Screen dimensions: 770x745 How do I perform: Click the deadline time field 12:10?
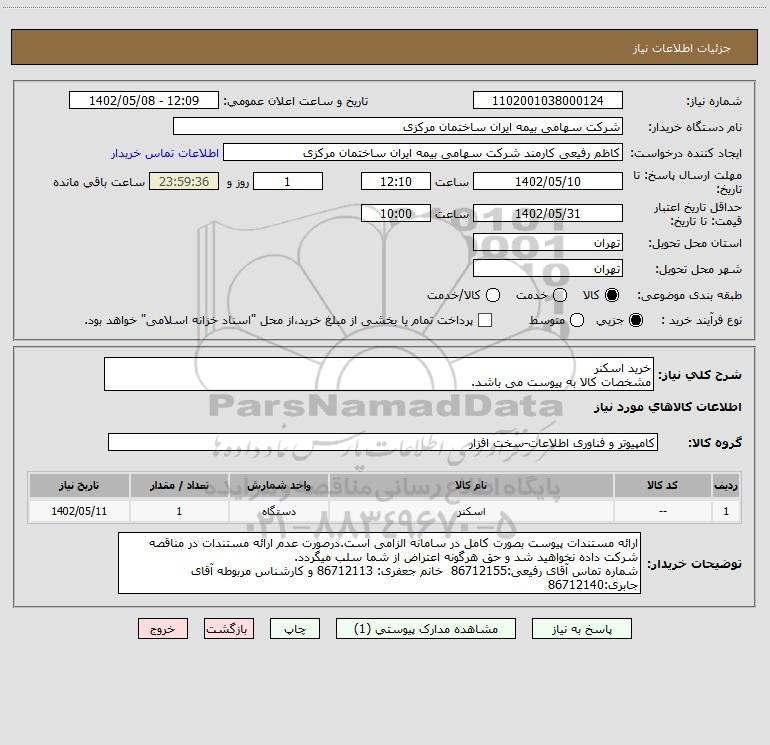(x=396, y=181)
